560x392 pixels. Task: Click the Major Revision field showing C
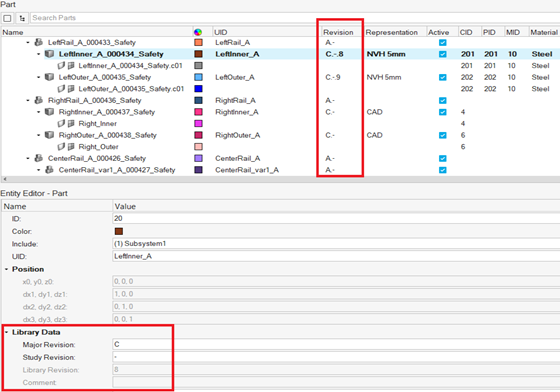[336, 345]
